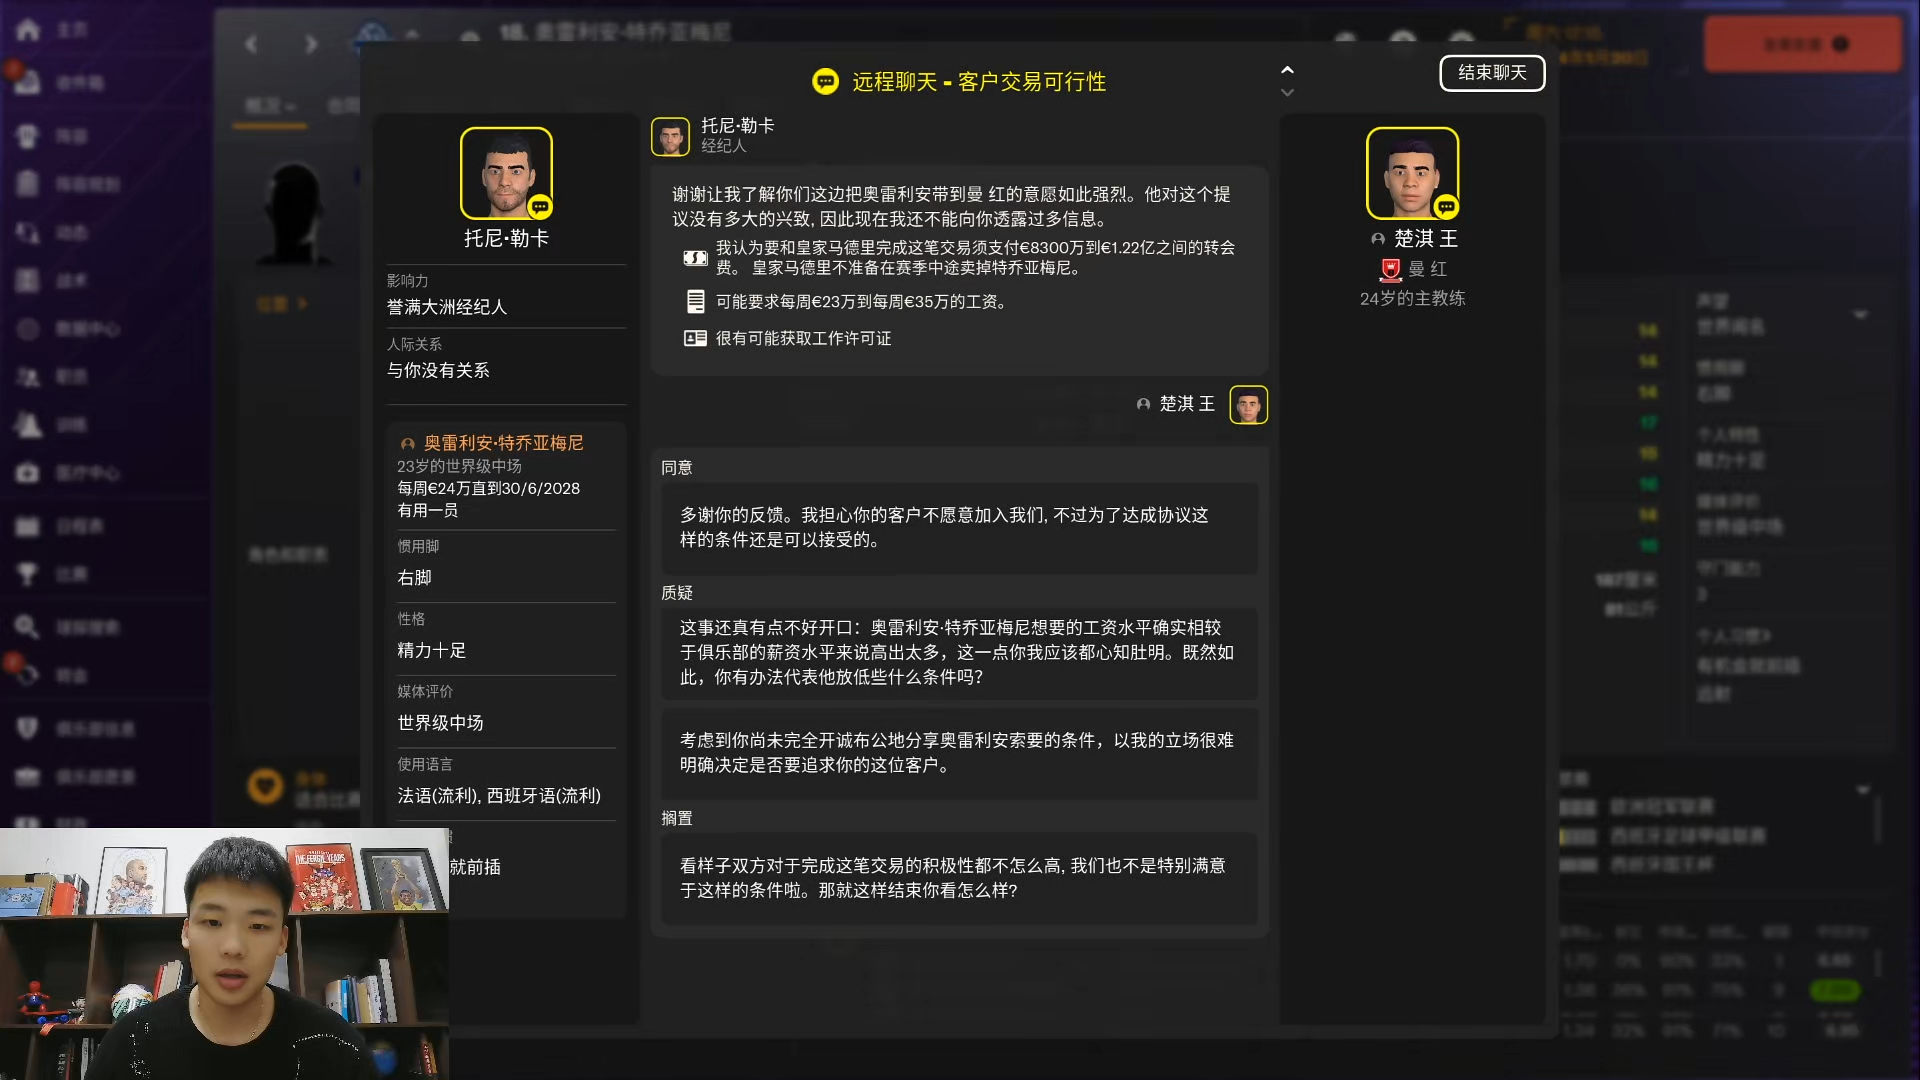
Task: Click the 曼红 club badge
Action: coord(1390,269)
